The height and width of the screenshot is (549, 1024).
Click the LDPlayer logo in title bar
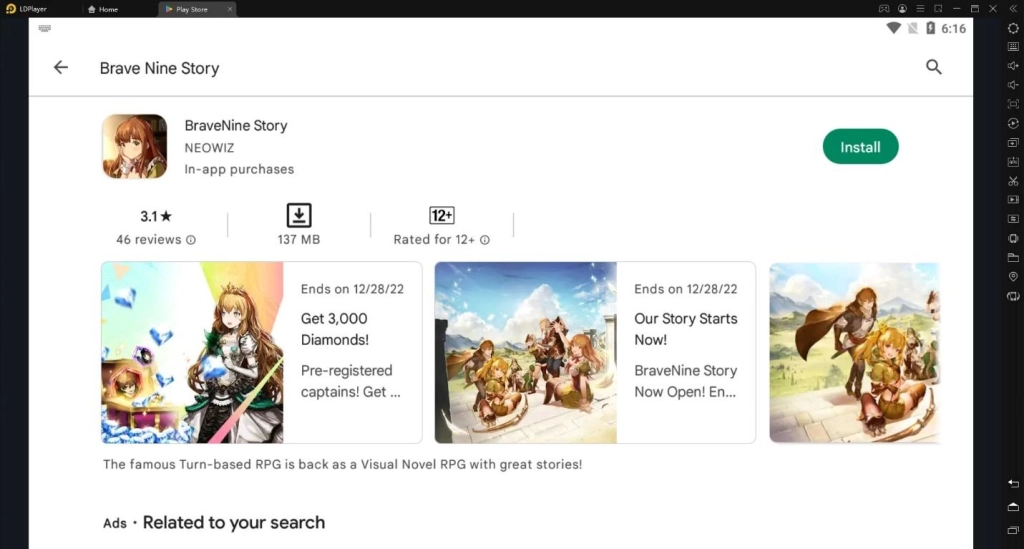tap(10, 8)
